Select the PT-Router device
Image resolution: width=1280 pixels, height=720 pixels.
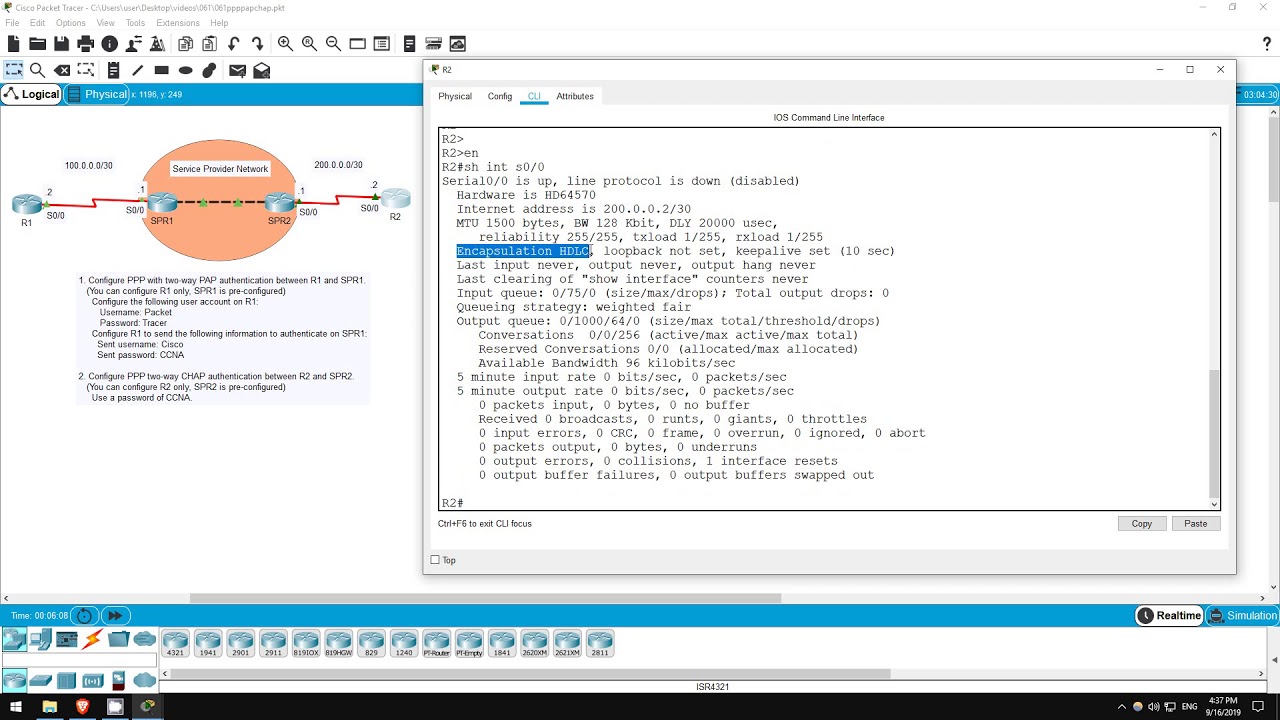coord(436,644)
